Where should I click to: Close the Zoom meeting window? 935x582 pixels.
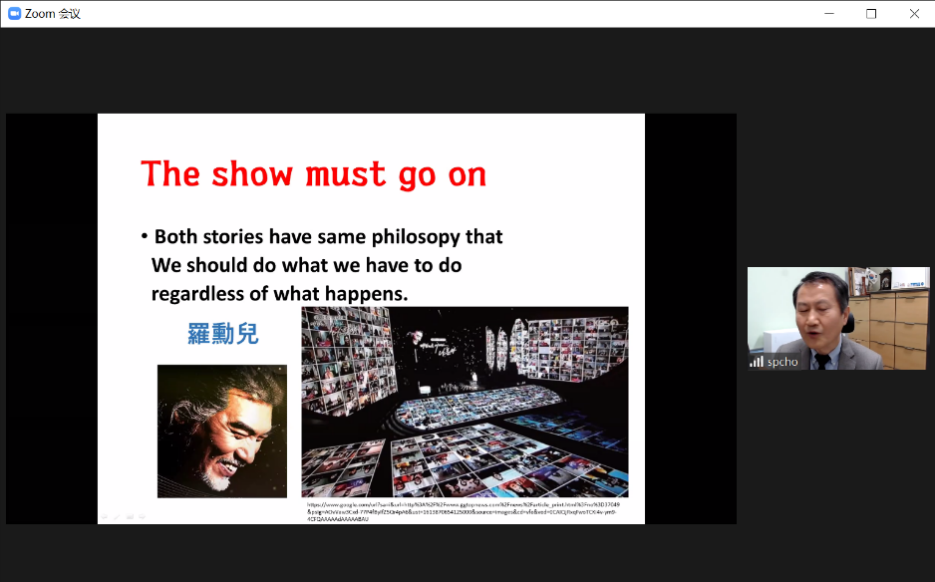tap(913, 13)
